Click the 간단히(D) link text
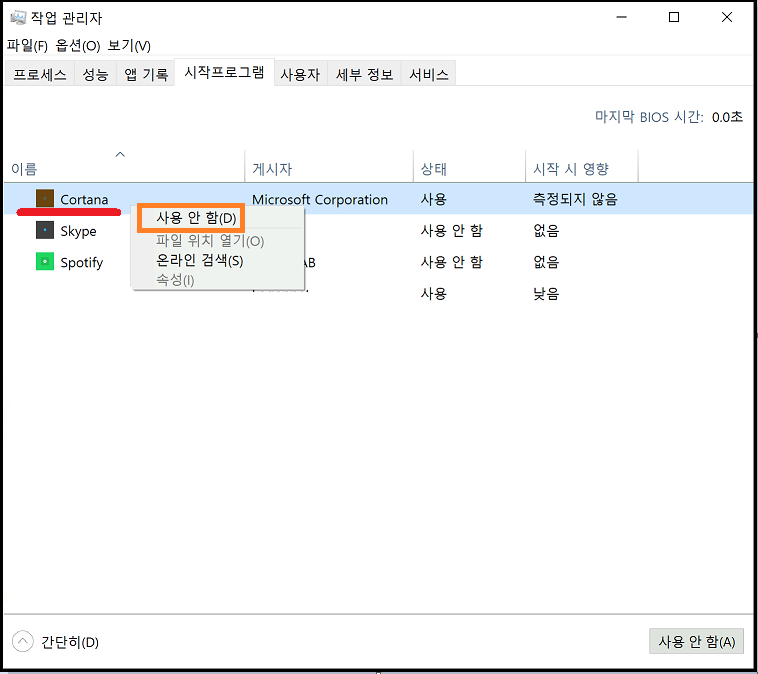 coord(70,642)
